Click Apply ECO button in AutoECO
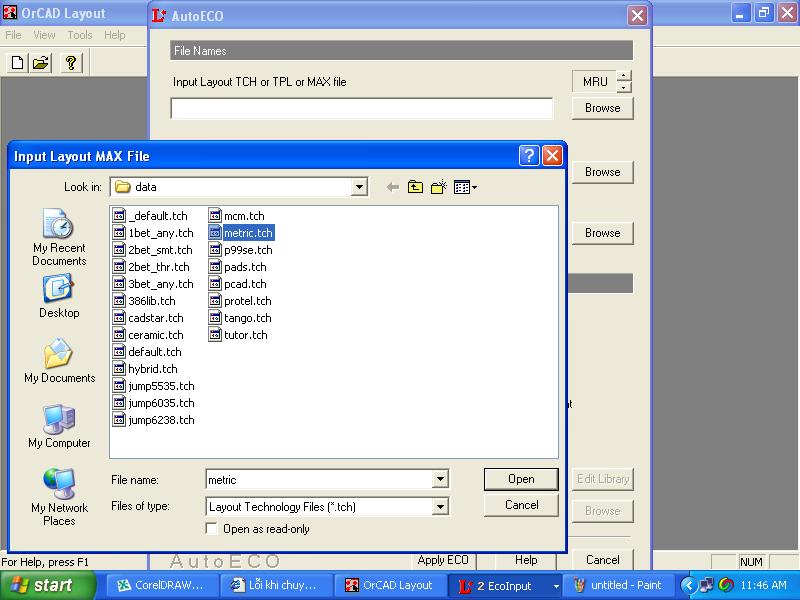Image resolution: width=800 pixels, height=600 pixels. 443,560
